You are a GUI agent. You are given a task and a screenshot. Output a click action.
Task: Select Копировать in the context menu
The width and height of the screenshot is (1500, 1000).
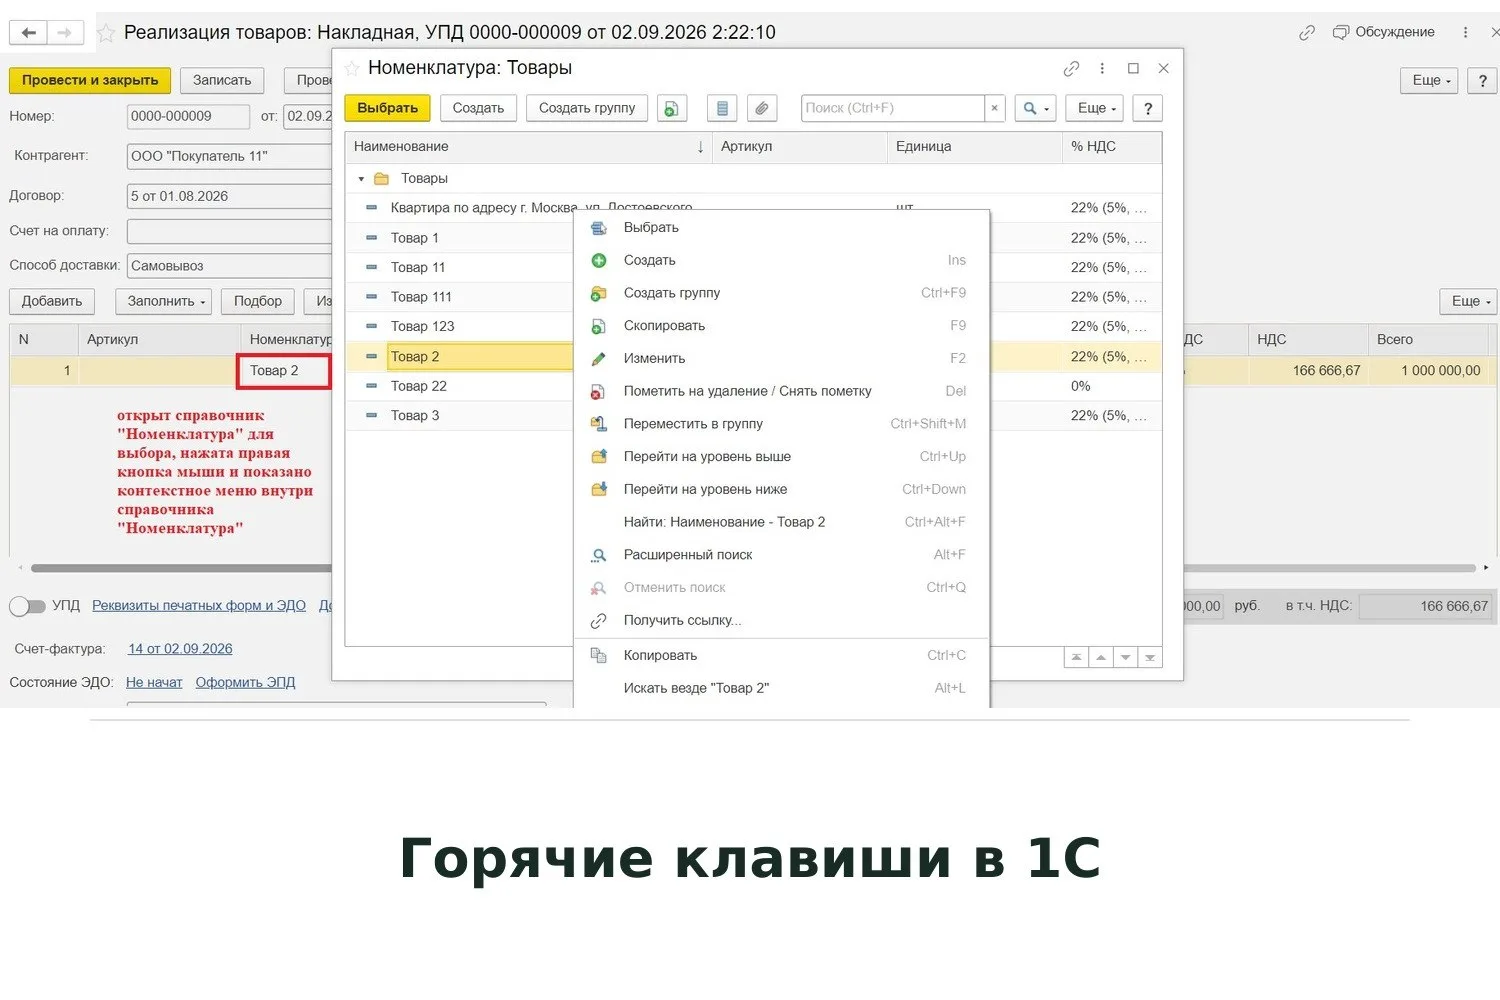point(781,655)
